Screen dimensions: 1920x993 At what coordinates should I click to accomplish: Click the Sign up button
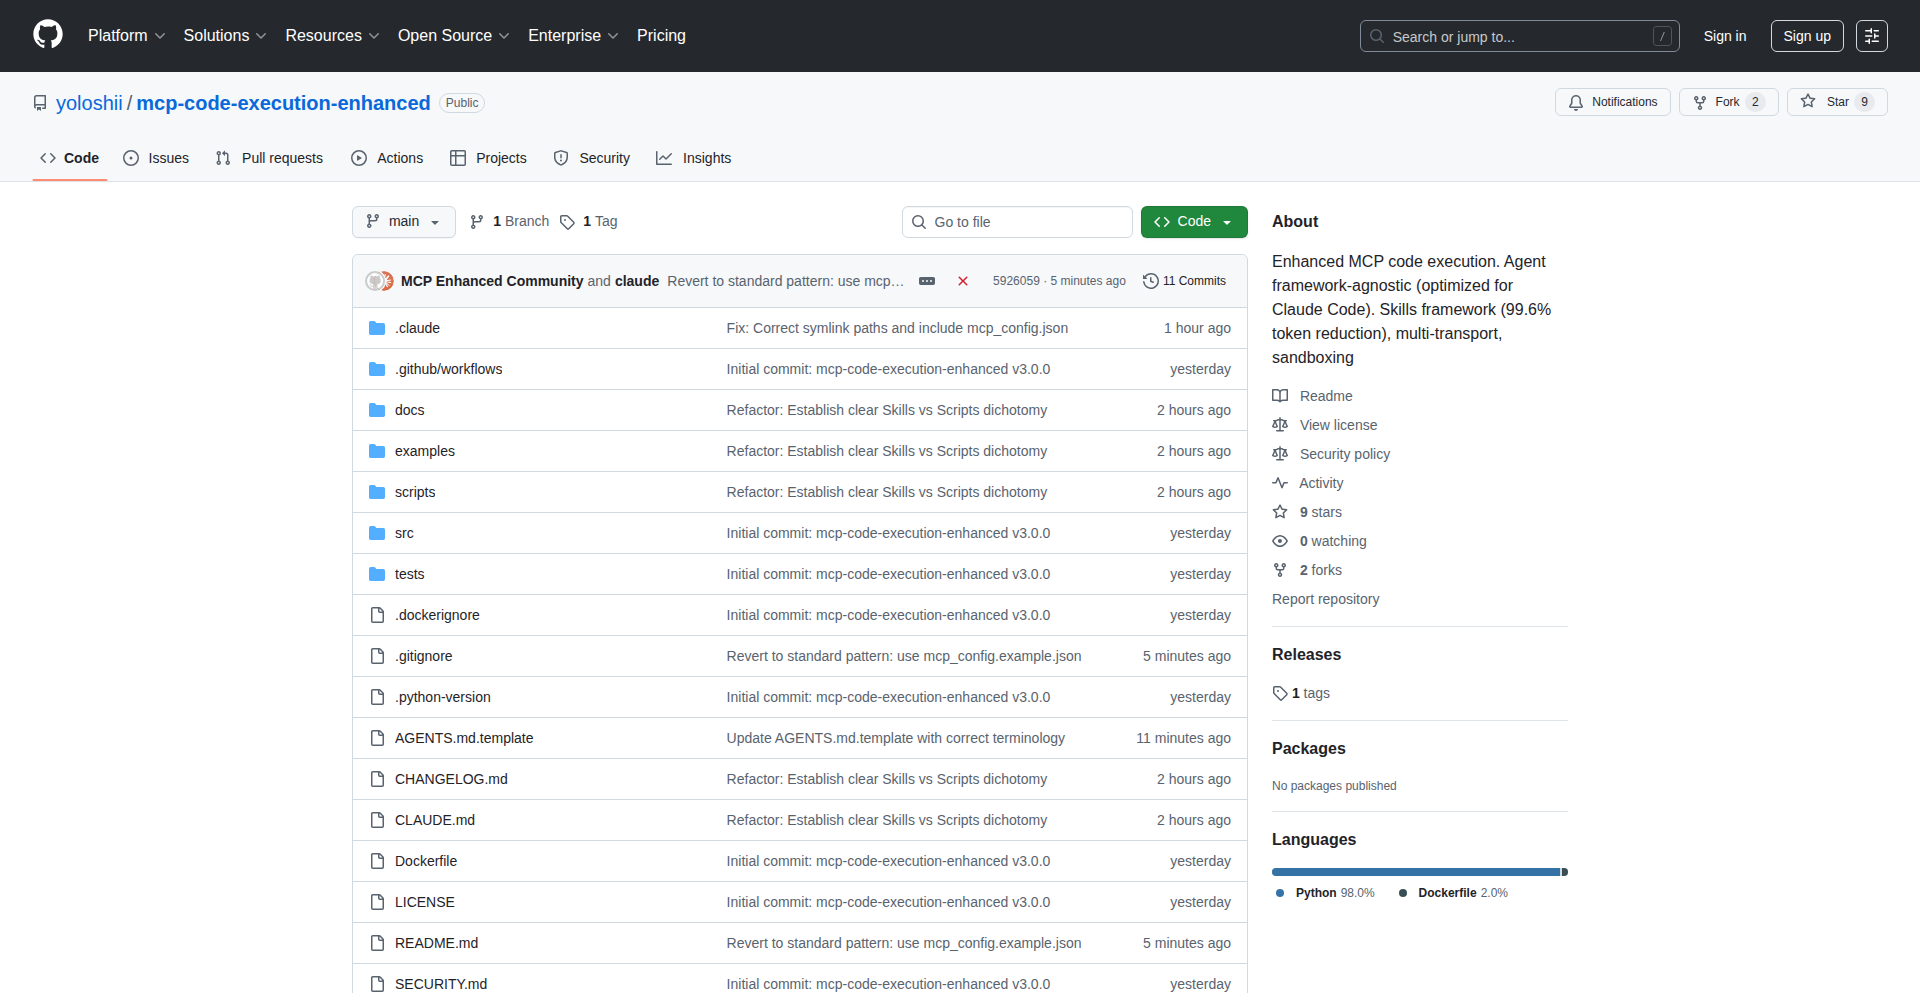pyautogui.click(x=1806, y=36)
